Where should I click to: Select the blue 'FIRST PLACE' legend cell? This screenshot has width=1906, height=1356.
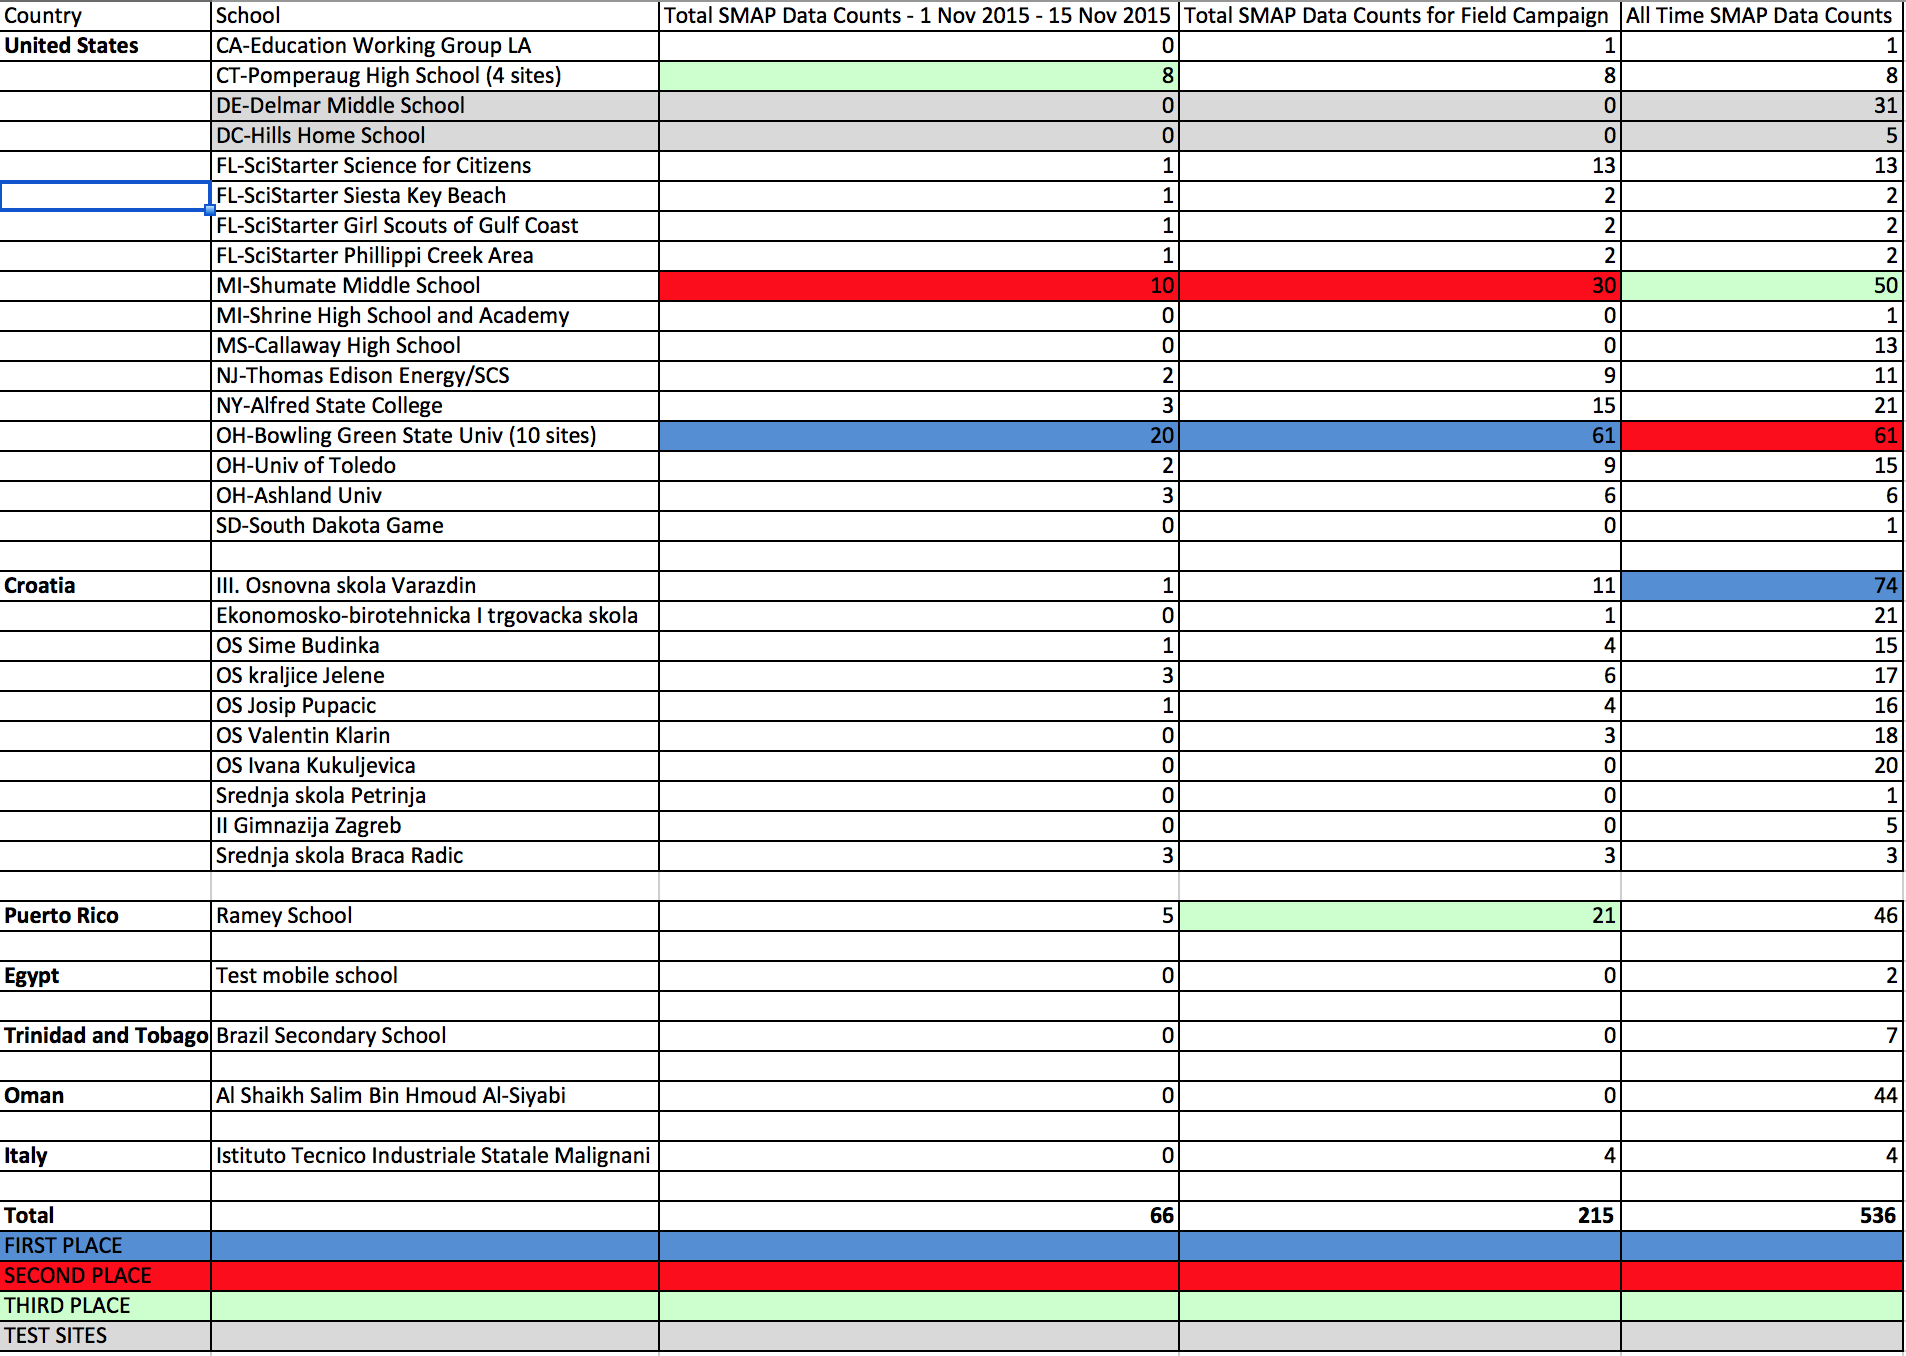tap(105, 1246)
